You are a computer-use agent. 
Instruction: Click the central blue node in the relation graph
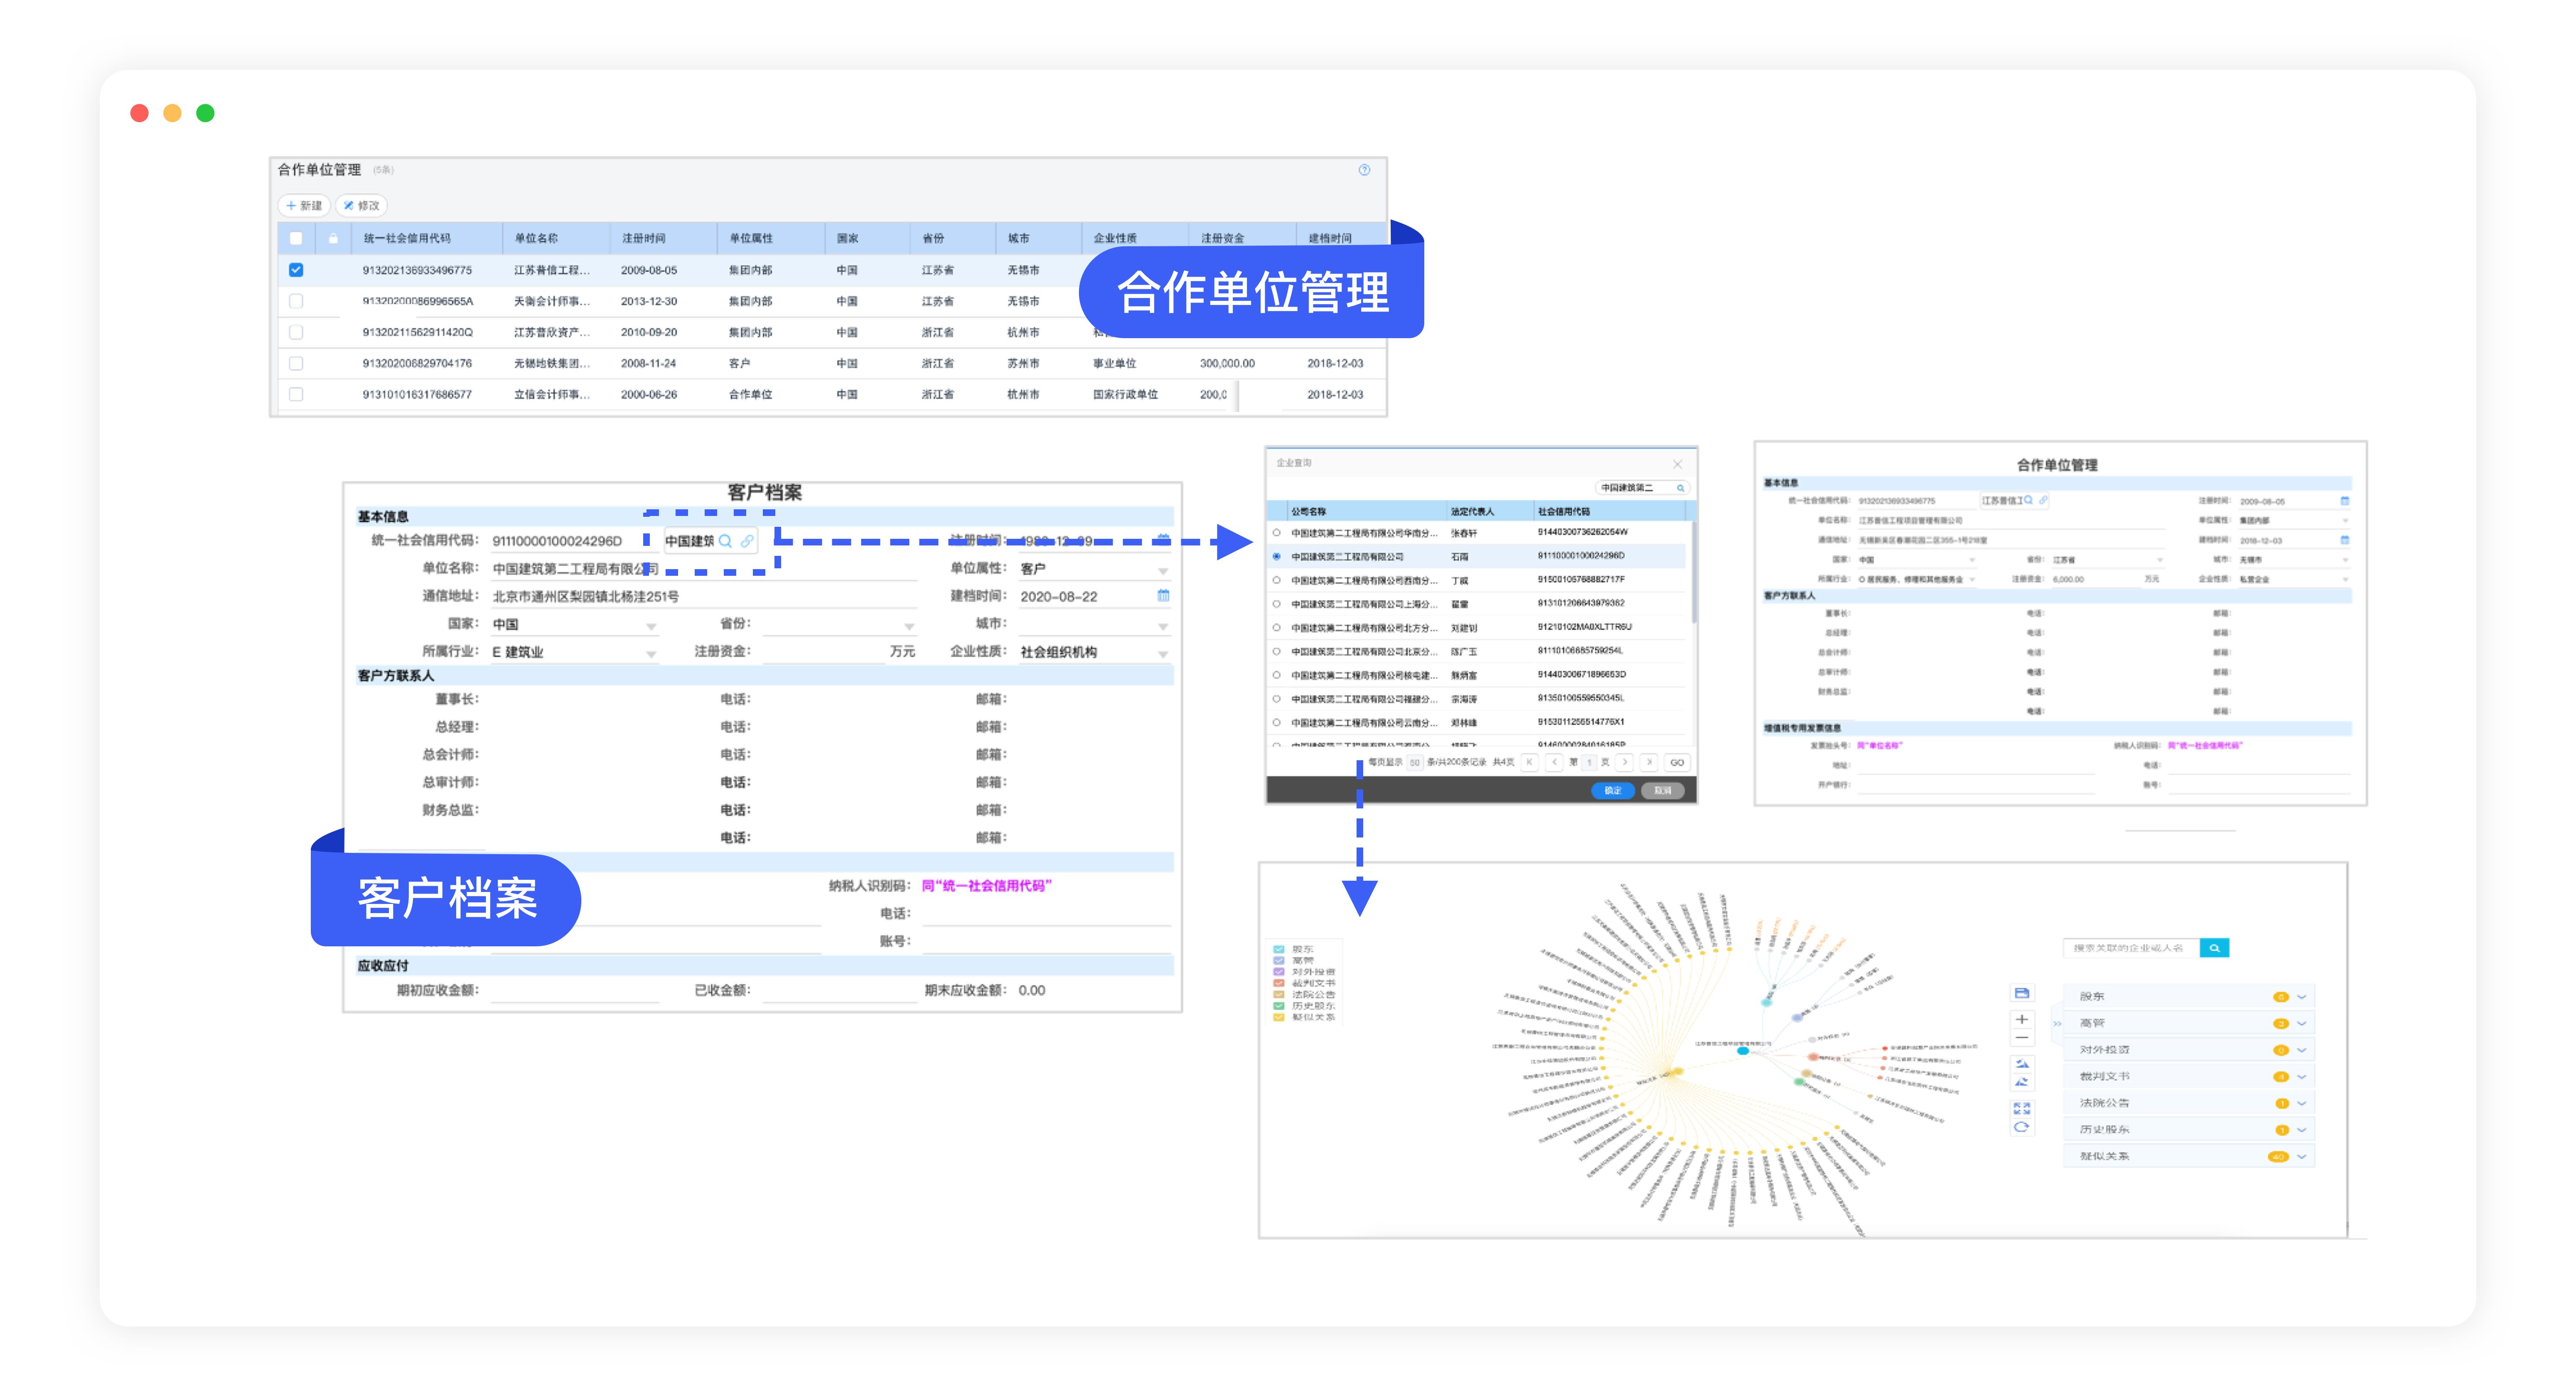[1743, 1051]
